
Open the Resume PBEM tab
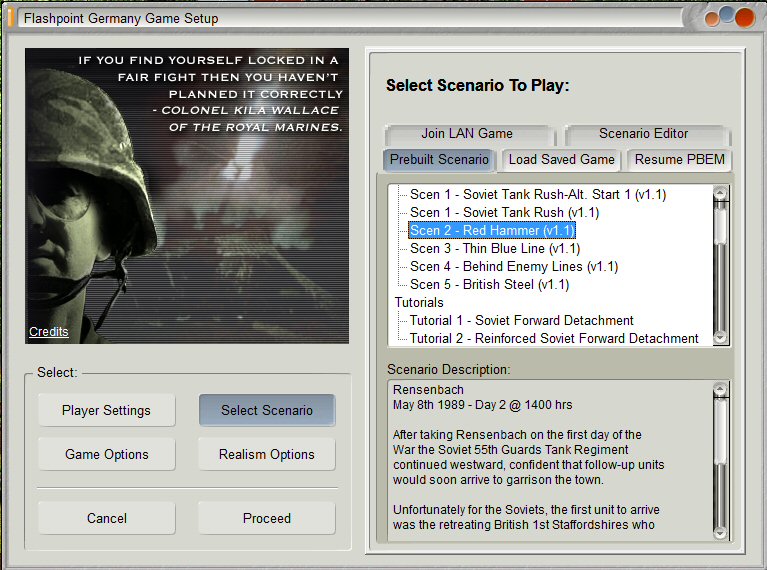679,160
